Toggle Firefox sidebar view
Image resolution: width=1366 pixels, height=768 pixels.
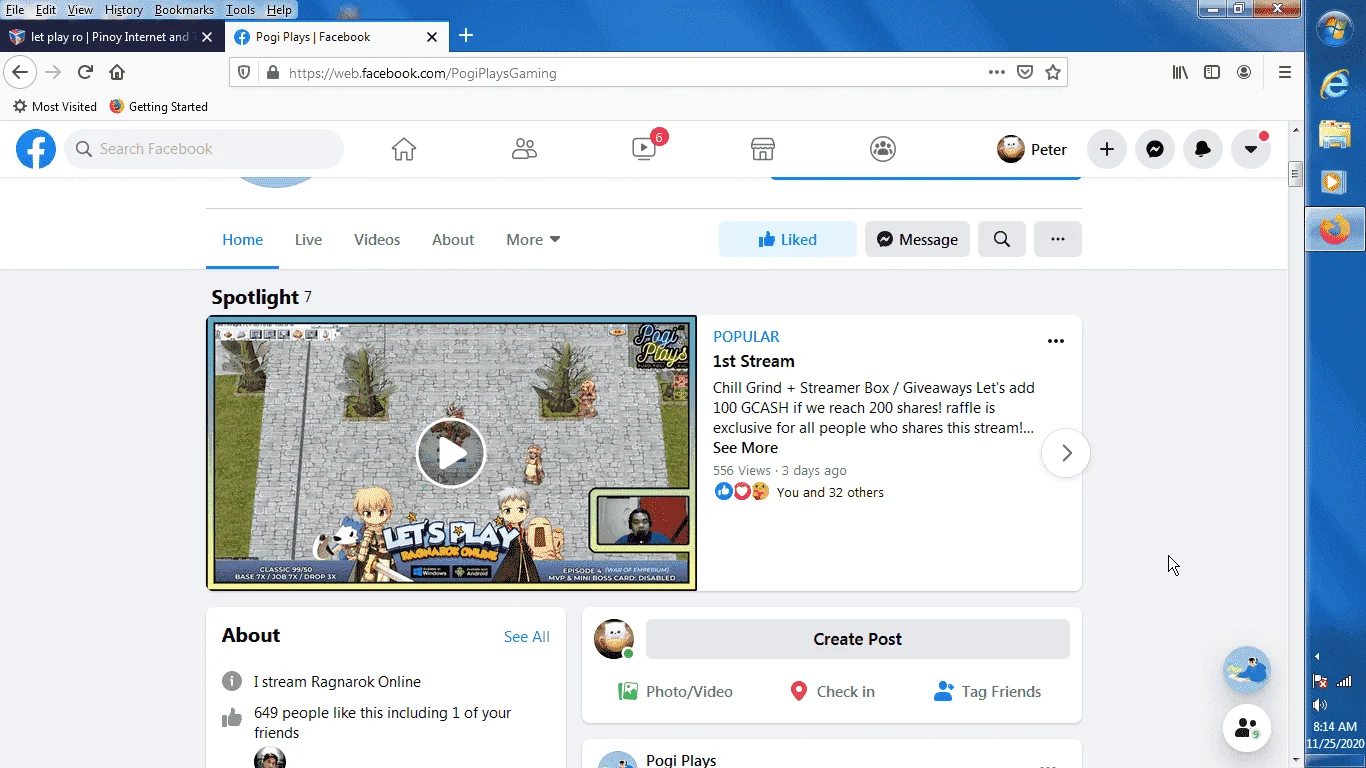pyautogui.click(x=1212, y=72)
